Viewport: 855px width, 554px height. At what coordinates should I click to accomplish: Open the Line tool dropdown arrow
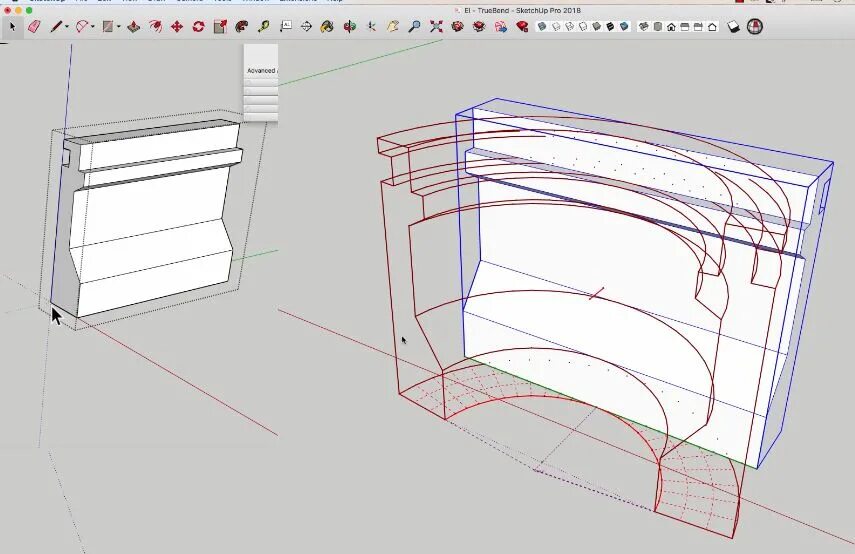[67, 26]
